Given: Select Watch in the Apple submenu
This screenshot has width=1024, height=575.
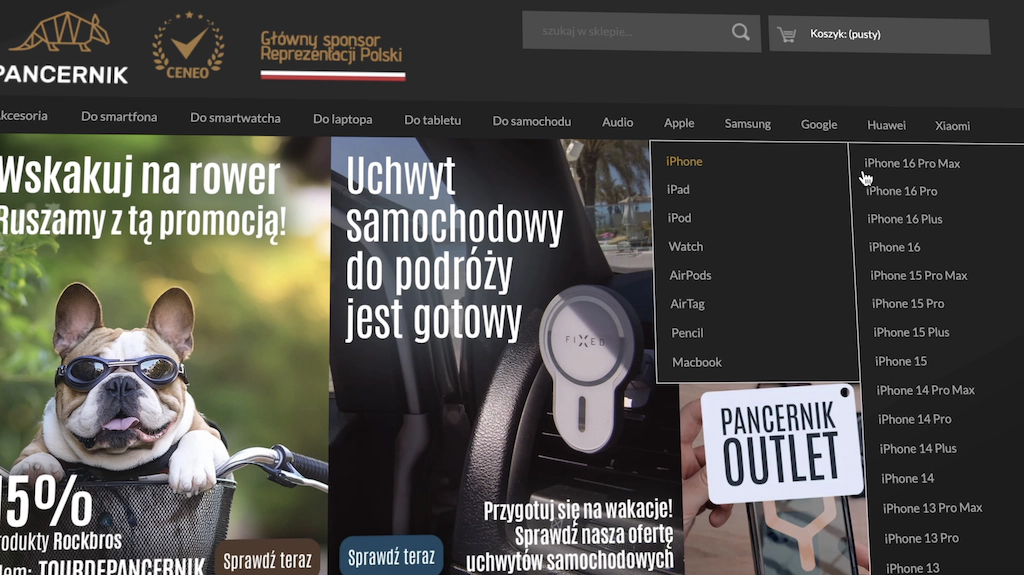Looking at the screenshot, I should click(686, 247).
